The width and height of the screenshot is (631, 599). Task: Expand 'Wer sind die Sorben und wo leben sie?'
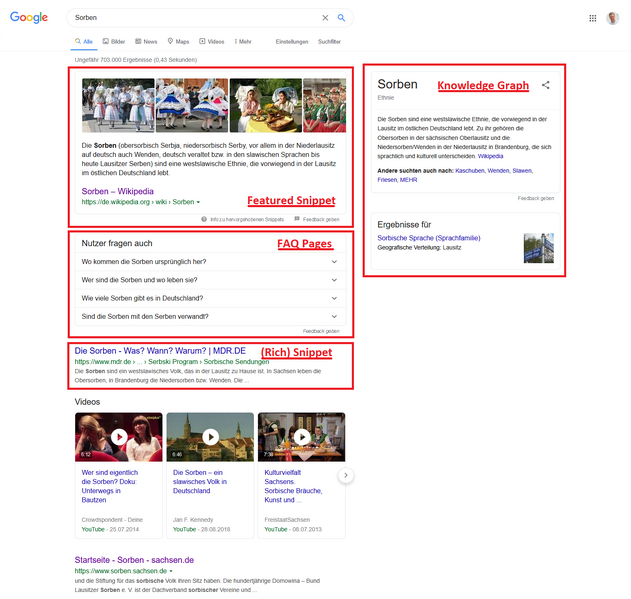pyautogui.click(x=210, y=280)
